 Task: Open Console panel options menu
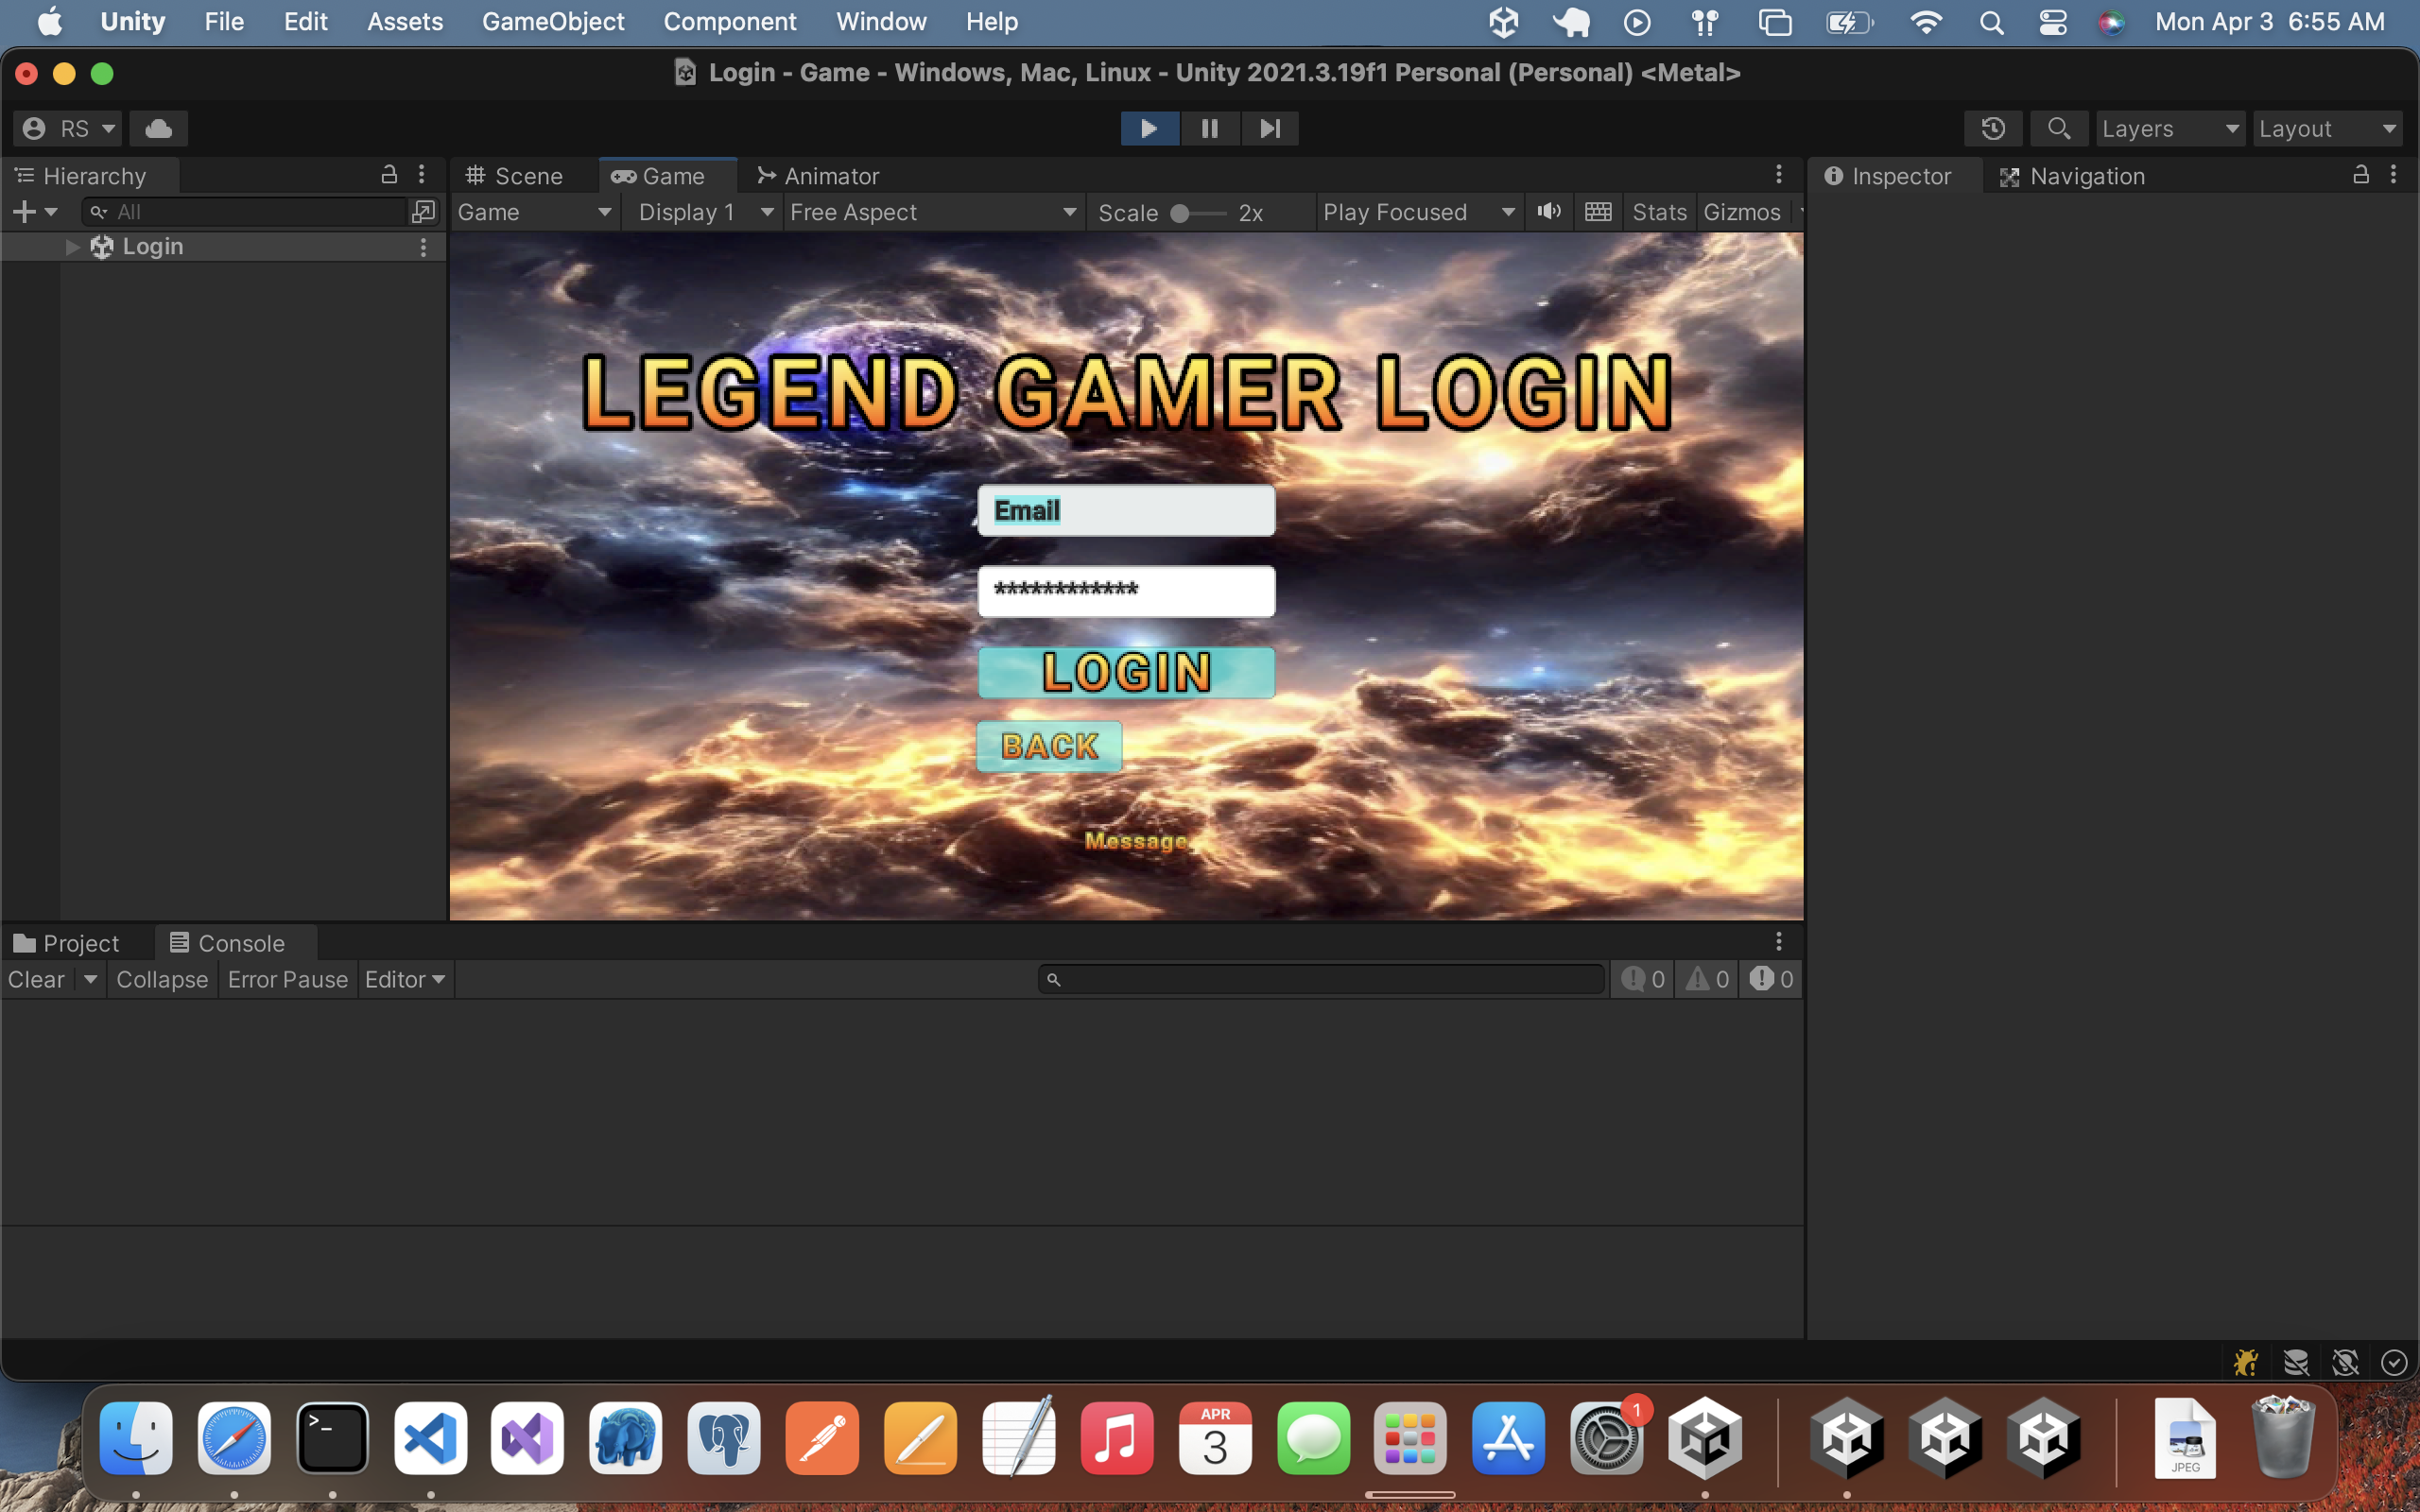click(x=1778, y=941)
